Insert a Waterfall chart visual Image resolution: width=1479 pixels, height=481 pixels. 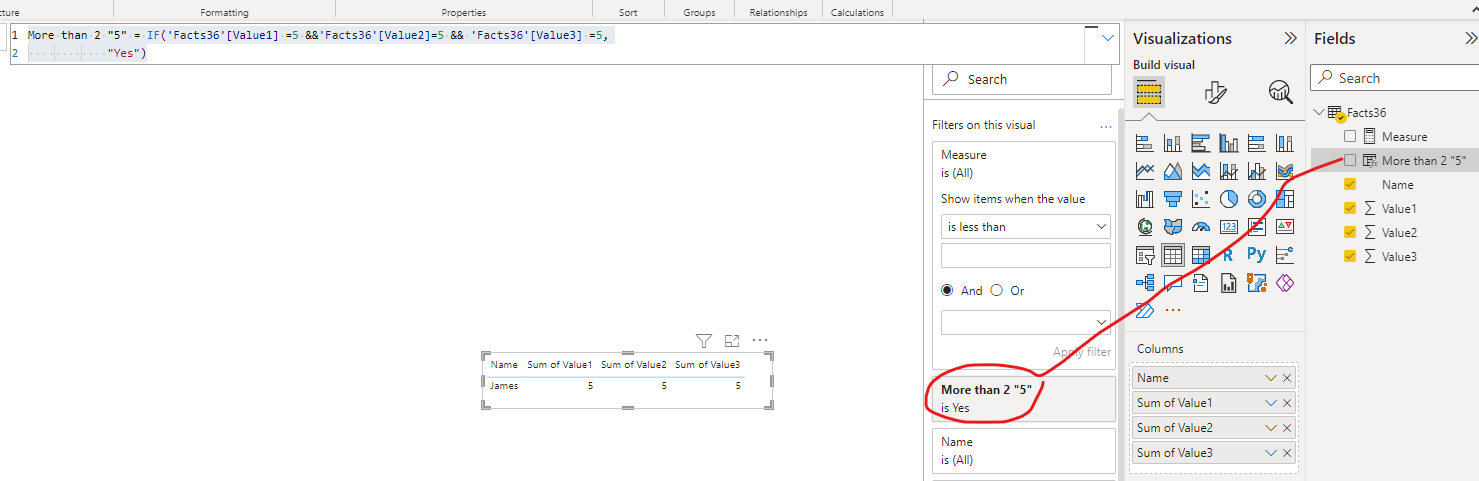(1145, 199)
